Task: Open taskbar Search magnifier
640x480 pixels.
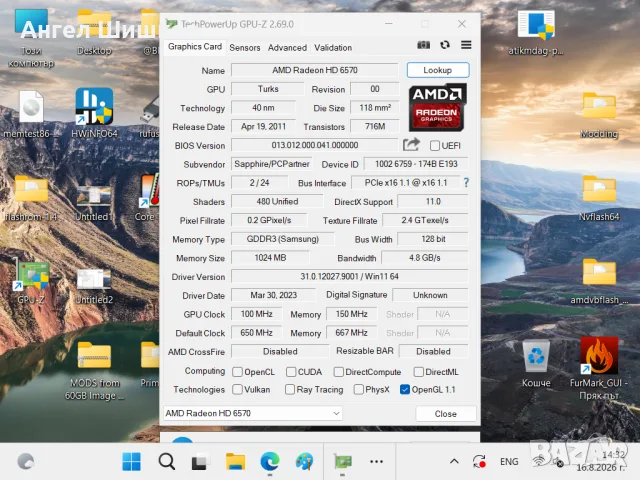Action: tap(167, 462)
